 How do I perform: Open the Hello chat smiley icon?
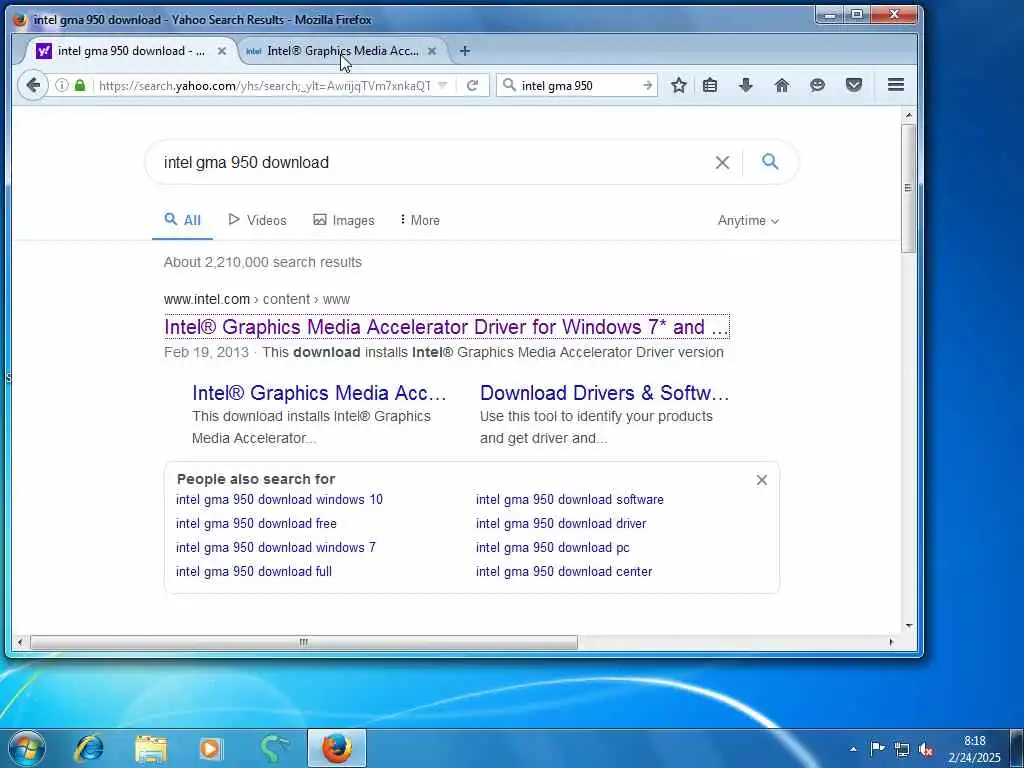click(x=817, y=86)
